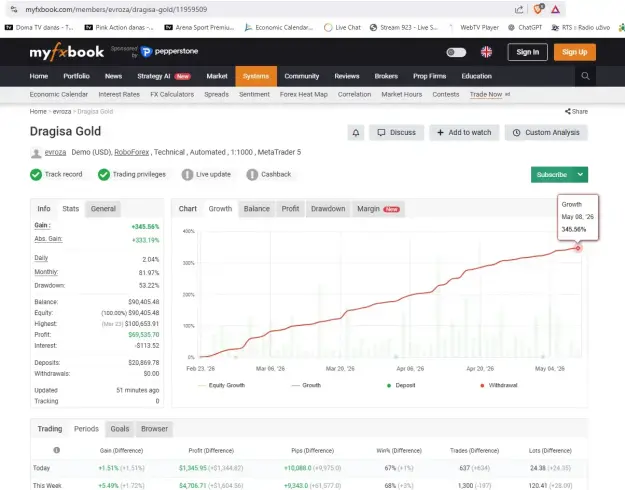This screenshot has width=625, height=490.
Task: Click the Custom Analysis button
Action: tap(546, 133)
